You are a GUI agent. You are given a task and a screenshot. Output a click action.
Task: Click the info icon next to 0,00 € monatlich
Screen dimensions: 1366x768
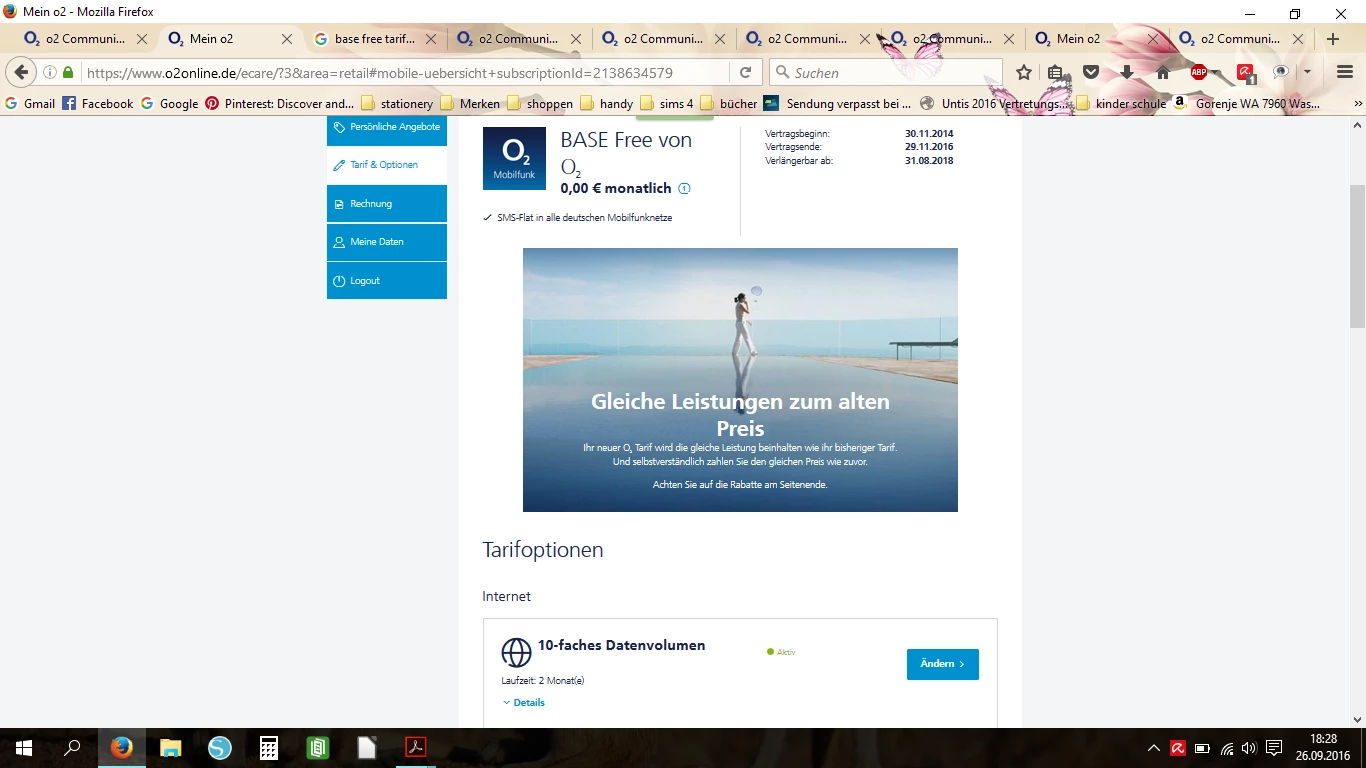click(x=685, y=189)
